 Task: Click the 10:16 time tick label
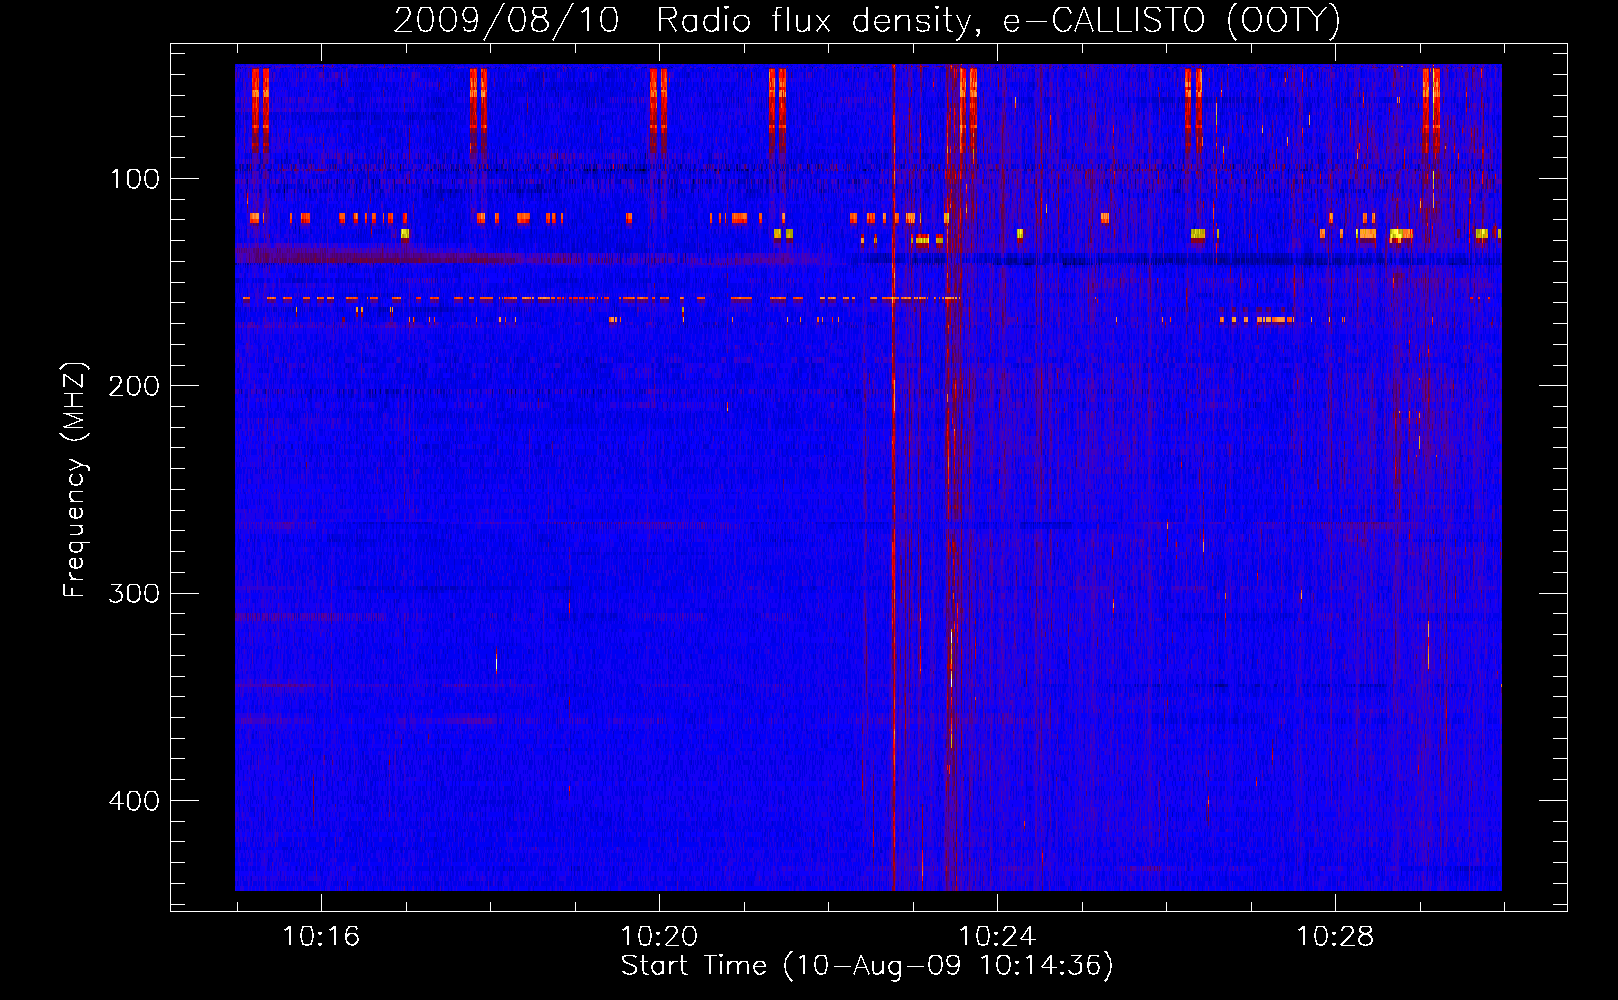pyautogui.click(x=321, y=936)
